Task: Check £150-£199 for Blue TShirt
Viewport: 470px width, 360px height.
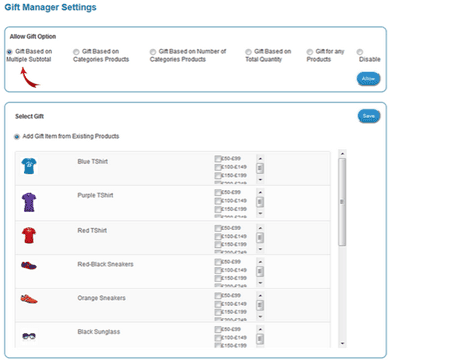Action: [x=218, y=175]
